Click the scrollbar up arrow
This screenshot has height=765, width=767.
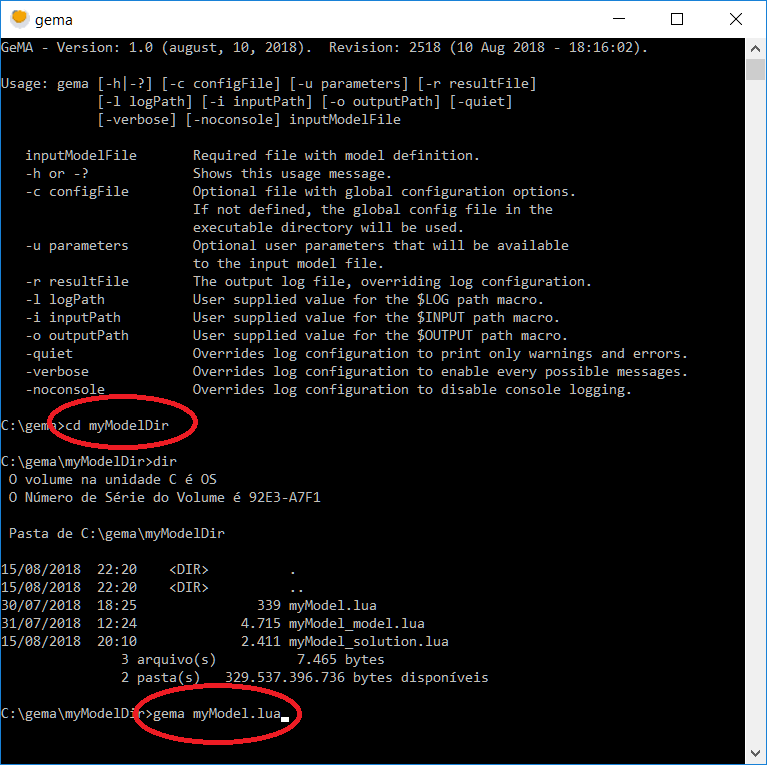[756, 47]
